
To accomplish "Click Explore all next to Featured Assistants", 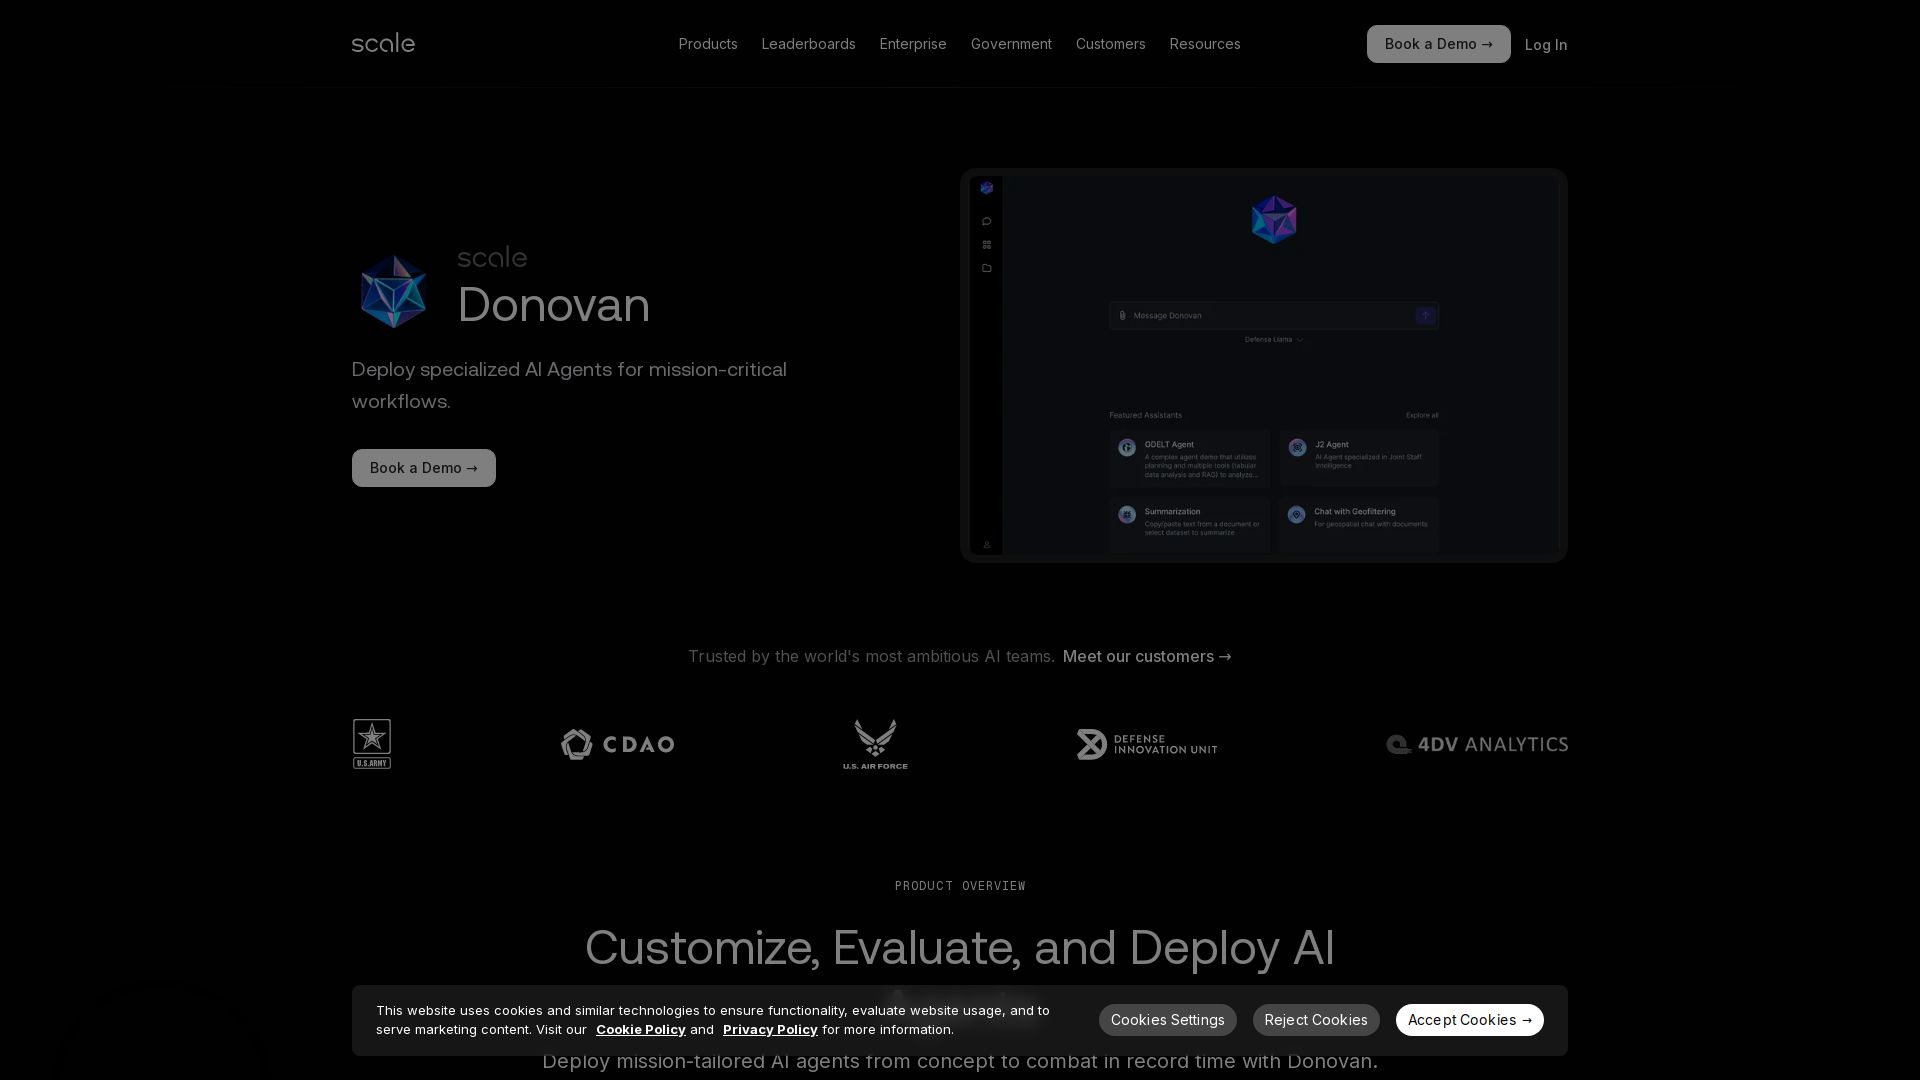I will (x=1421, y=415).
